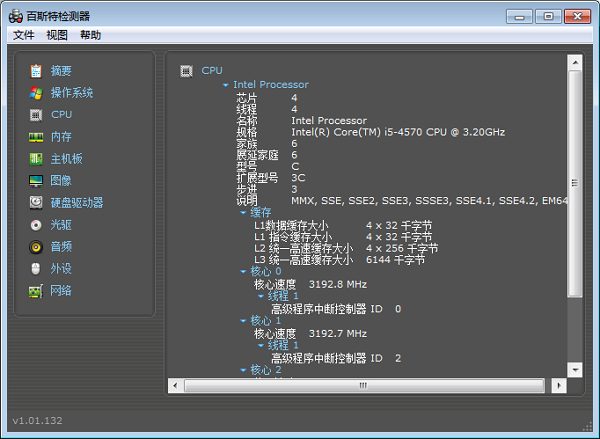The image size is (600, 439).
Task: Click the horizontal scrollbar thumb
Action: point(364,385)
